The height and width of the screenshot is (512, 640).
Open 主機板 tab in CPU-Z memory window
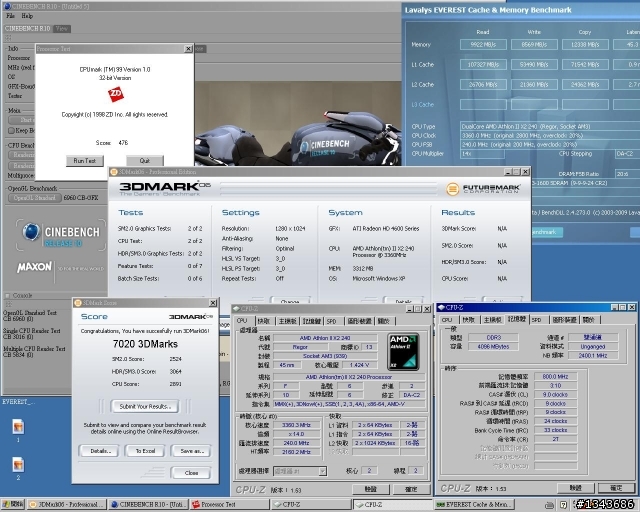492,320
